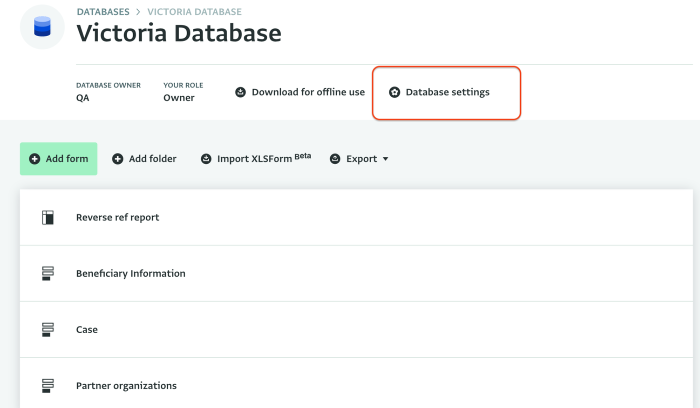Click the database owner value QA

83,98
